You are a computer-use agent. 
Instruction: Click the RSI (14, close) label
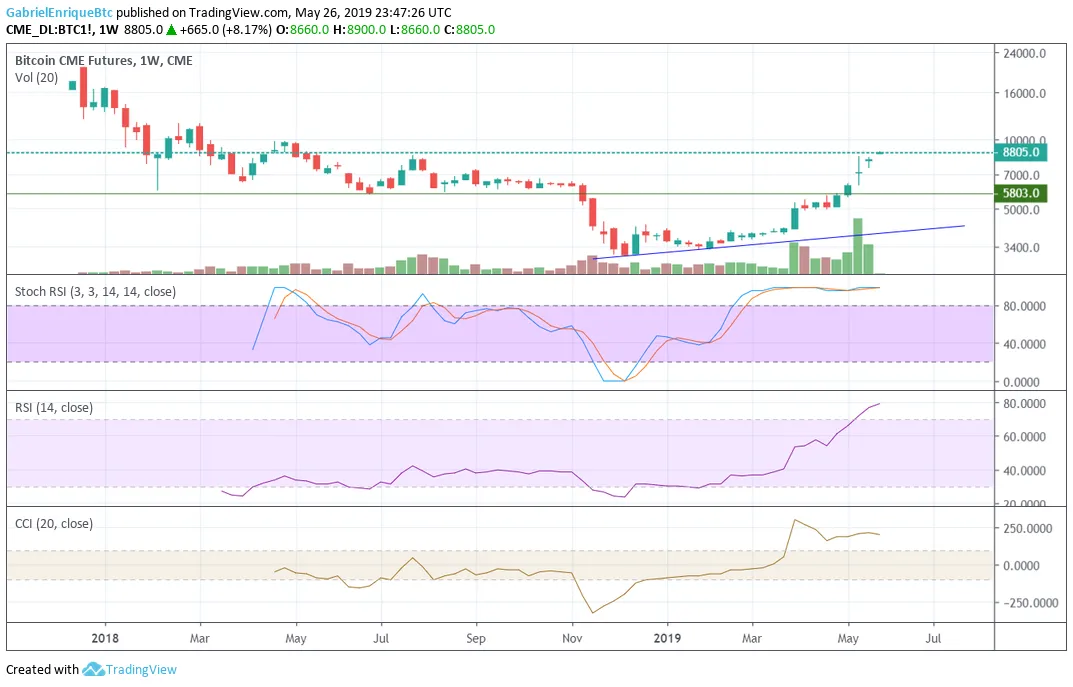click(53, 408)
